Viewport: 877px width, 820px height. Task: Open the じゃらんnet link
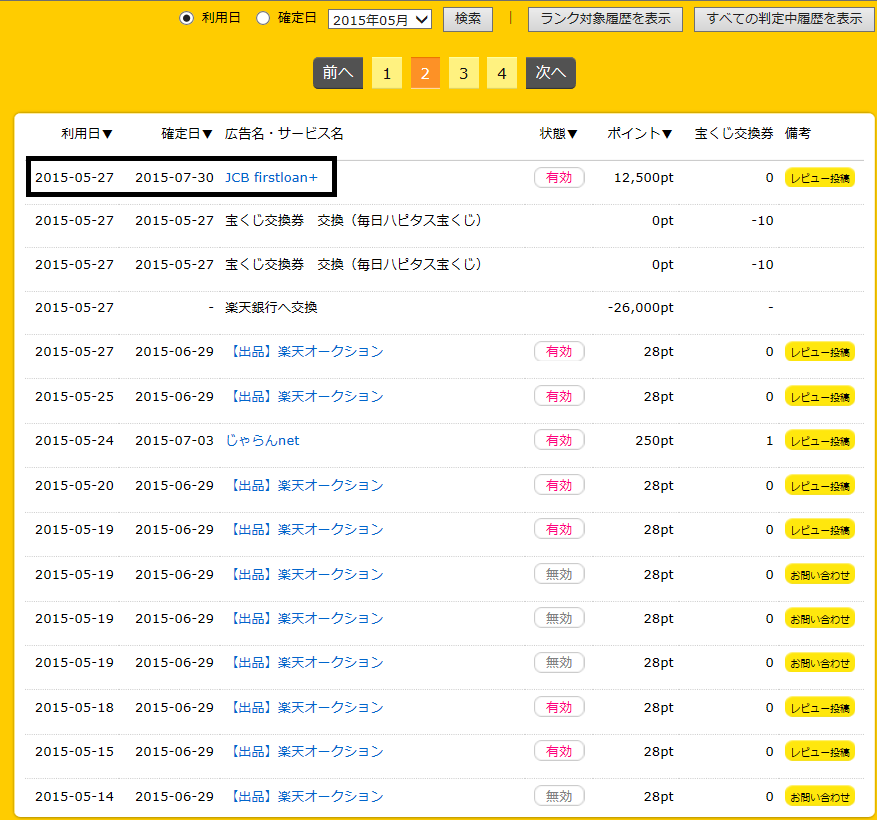pyautogui.click(x=262, y=441)
